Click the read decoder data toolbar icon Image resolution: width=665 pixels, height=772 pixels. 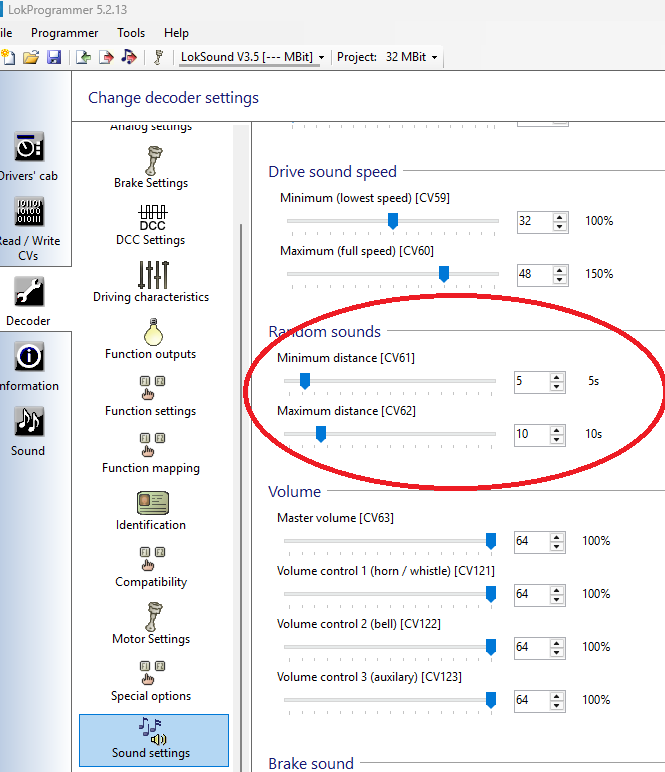84,57
